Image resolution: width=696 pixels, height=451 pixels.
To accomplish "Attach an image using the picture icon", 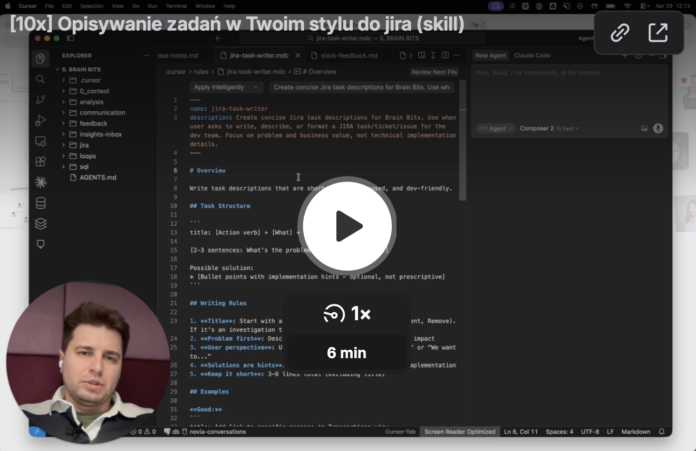I will tap(644, 128).
